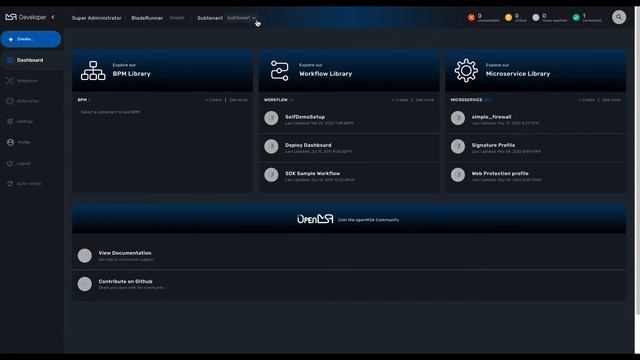Screen dimensions: 640x360
Task: Open the Integration sidebar item
Action: tap(27, 81)
